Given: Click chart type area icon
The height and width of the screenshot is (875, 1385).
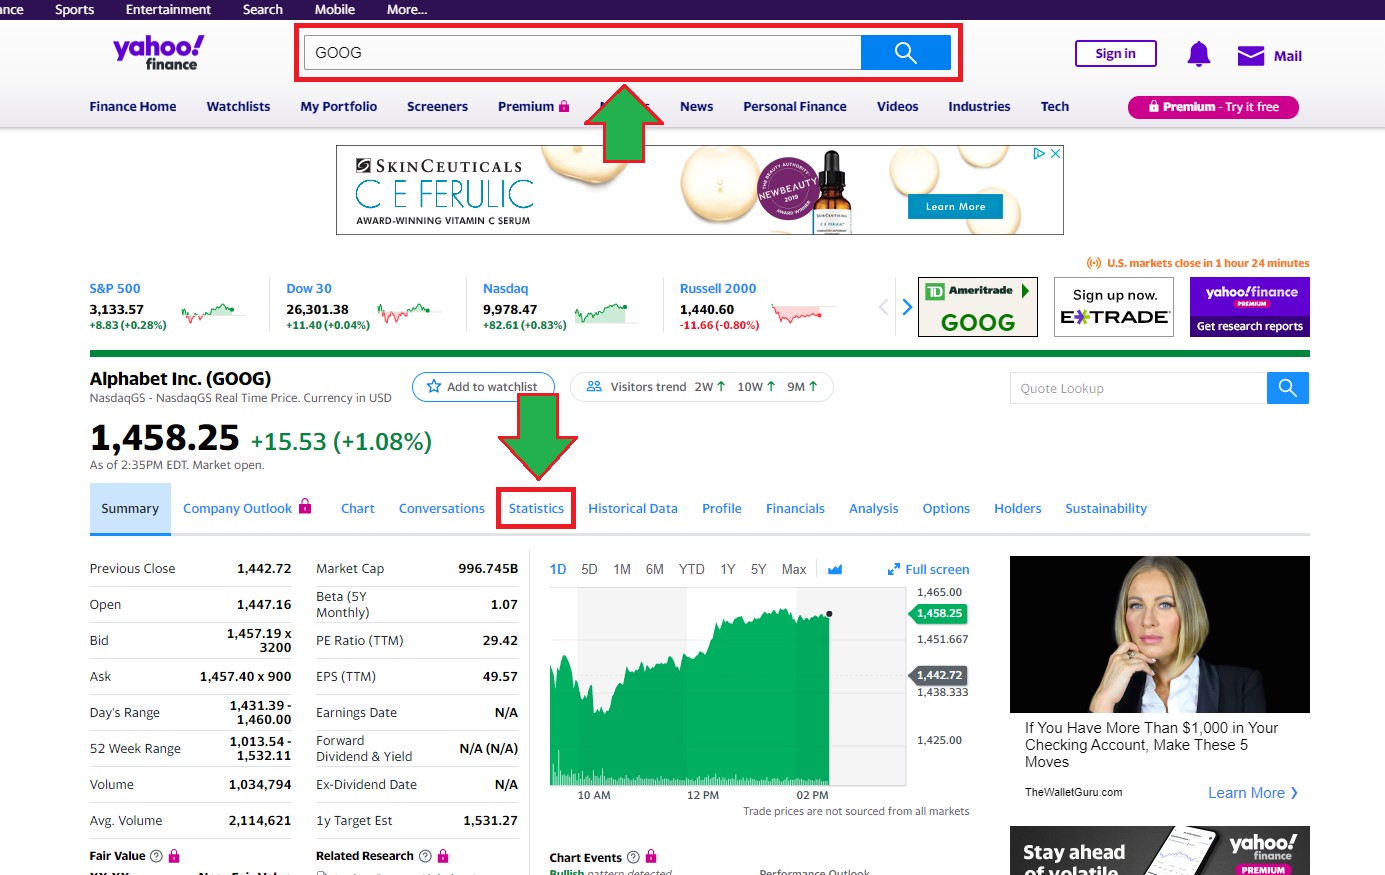Looking at the screenshot, I should point(835,569).
